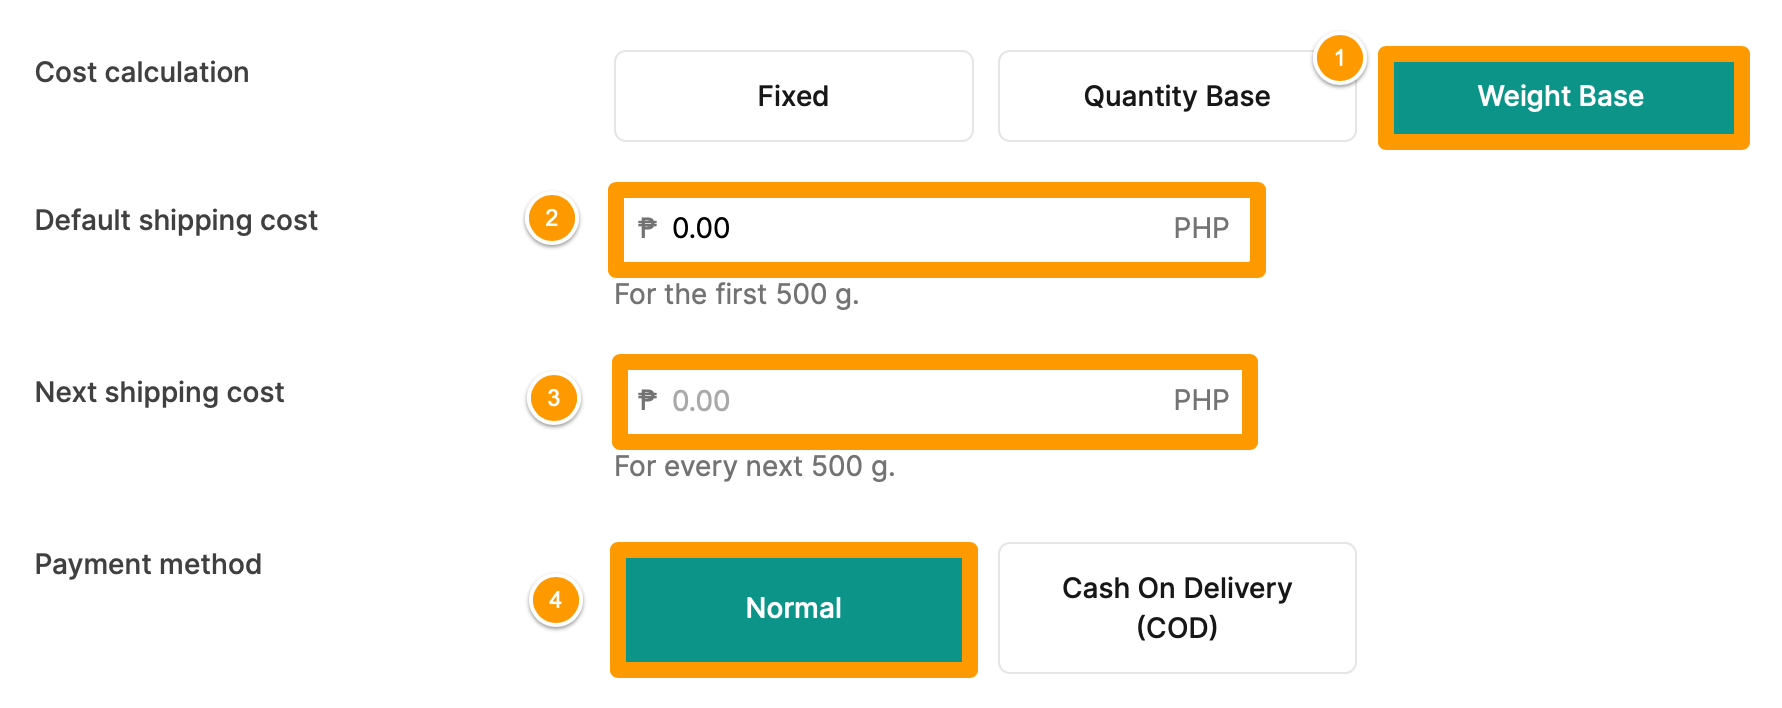Click the orange step 3 badge
The width and height of the screenshot is (1782, 708).
pos(553,399)
